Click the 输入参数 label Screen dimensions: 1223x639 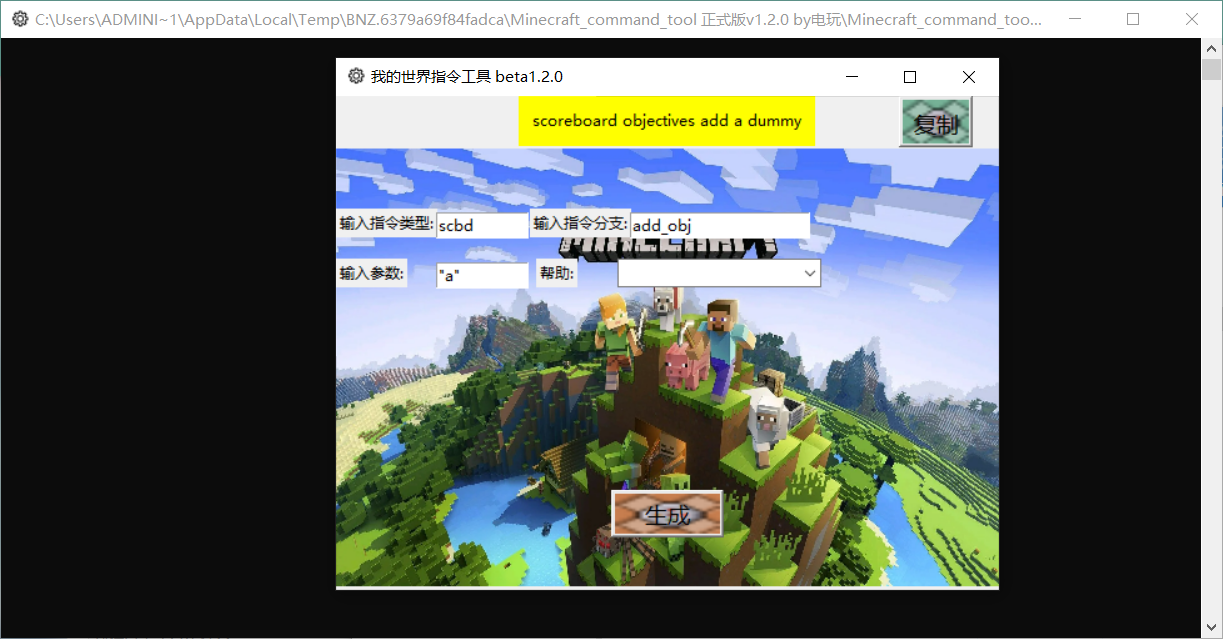pyautogui.click(x=371, y=273)
